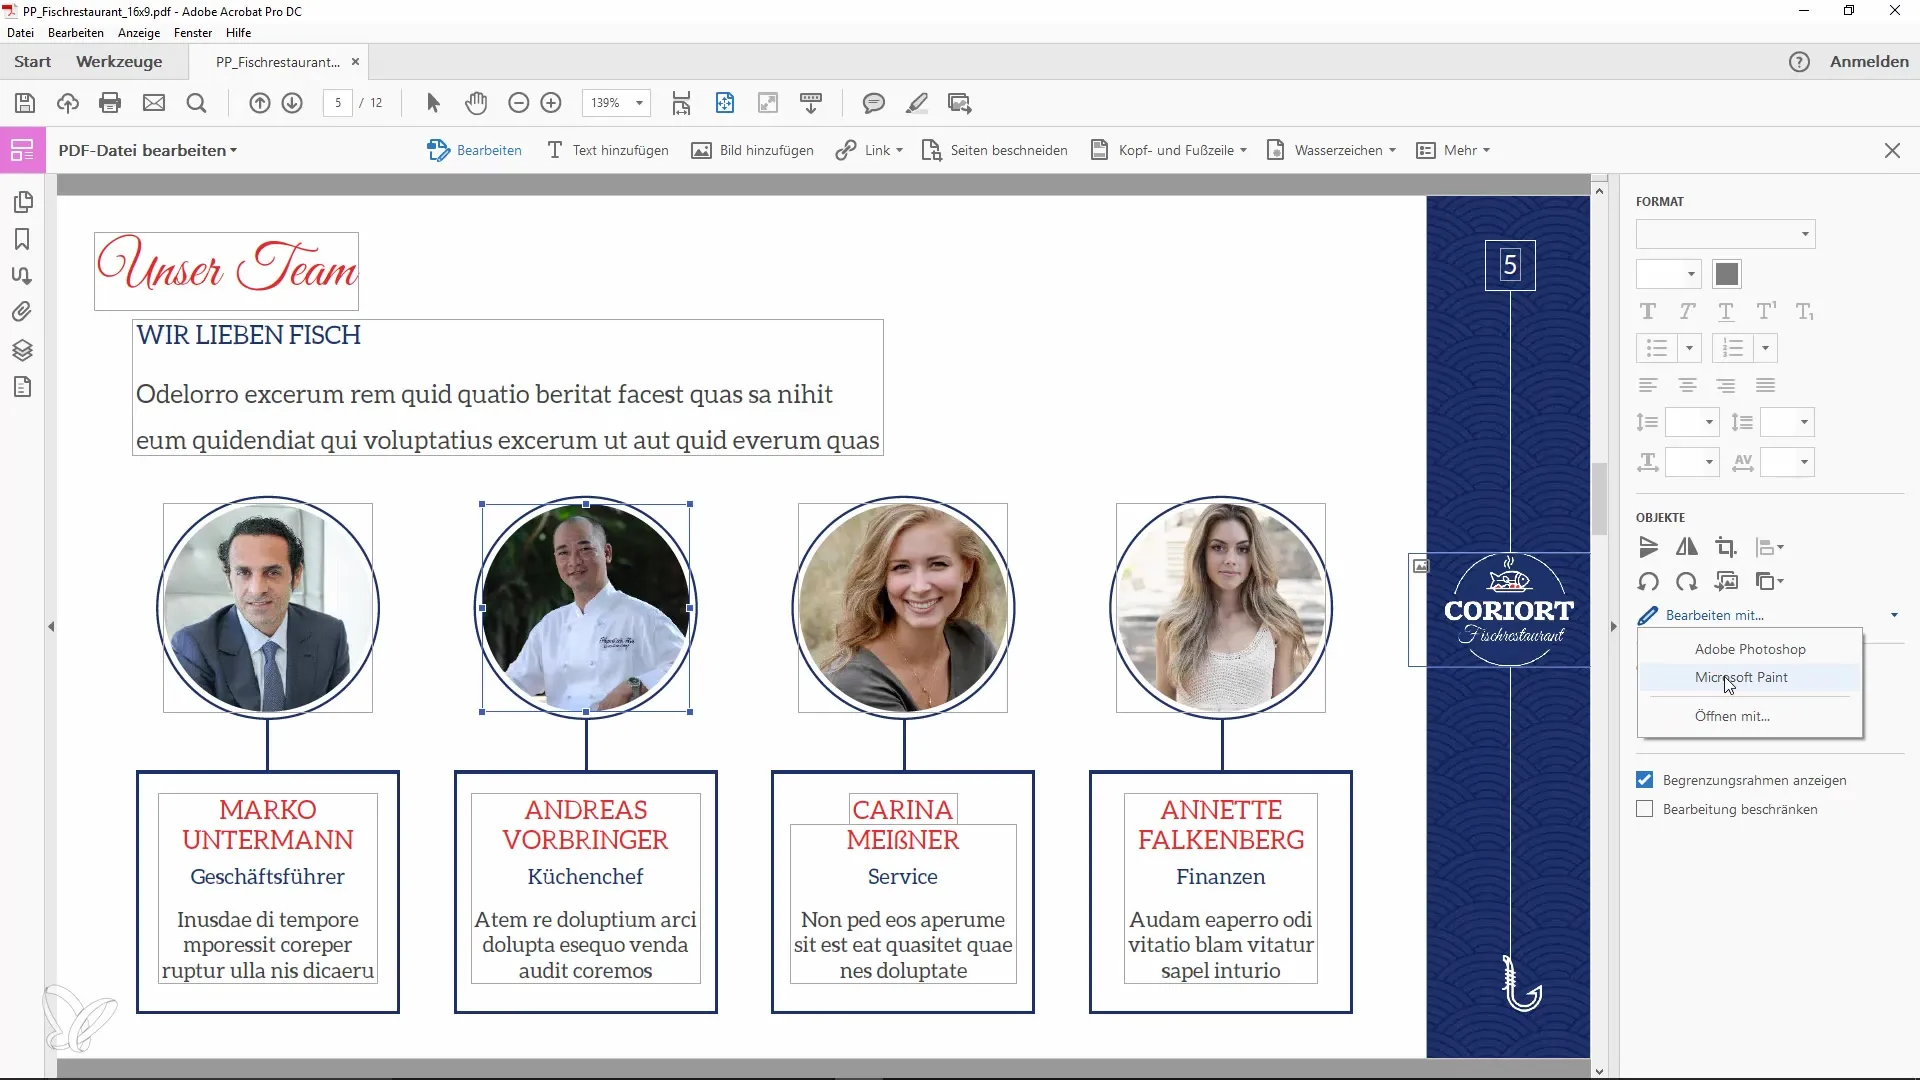This screenshot has width=1920, height=1080.
Task: Open the search magnifier tool
Action: [x=196, y=103]
